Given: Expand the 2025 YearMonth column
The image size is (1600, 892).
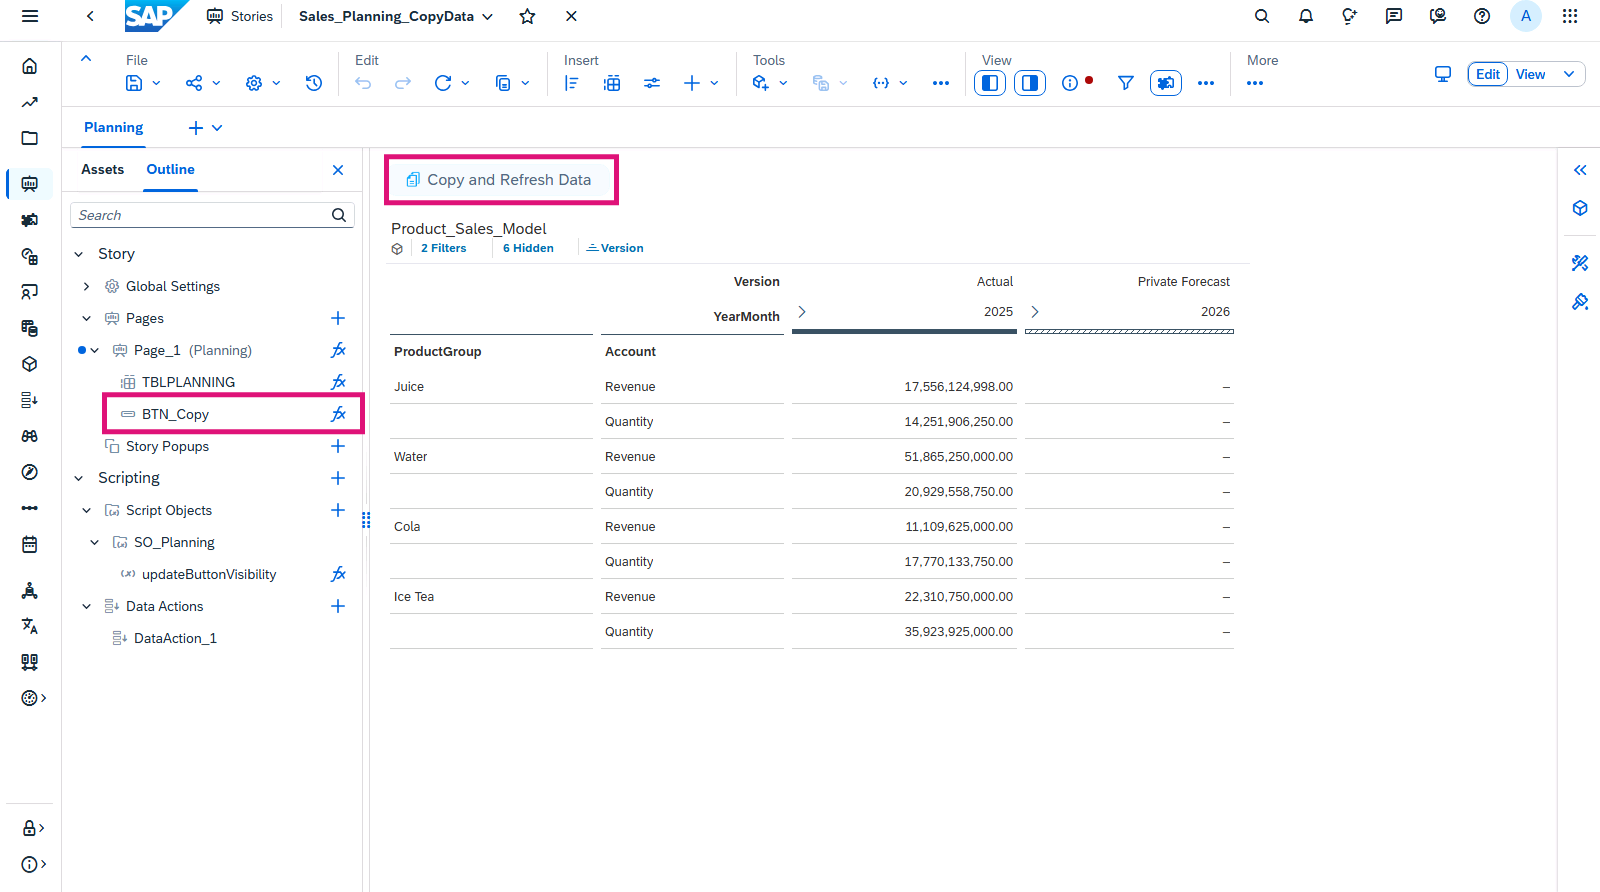Looking at the screenshot, I should [x=802, y=312].
